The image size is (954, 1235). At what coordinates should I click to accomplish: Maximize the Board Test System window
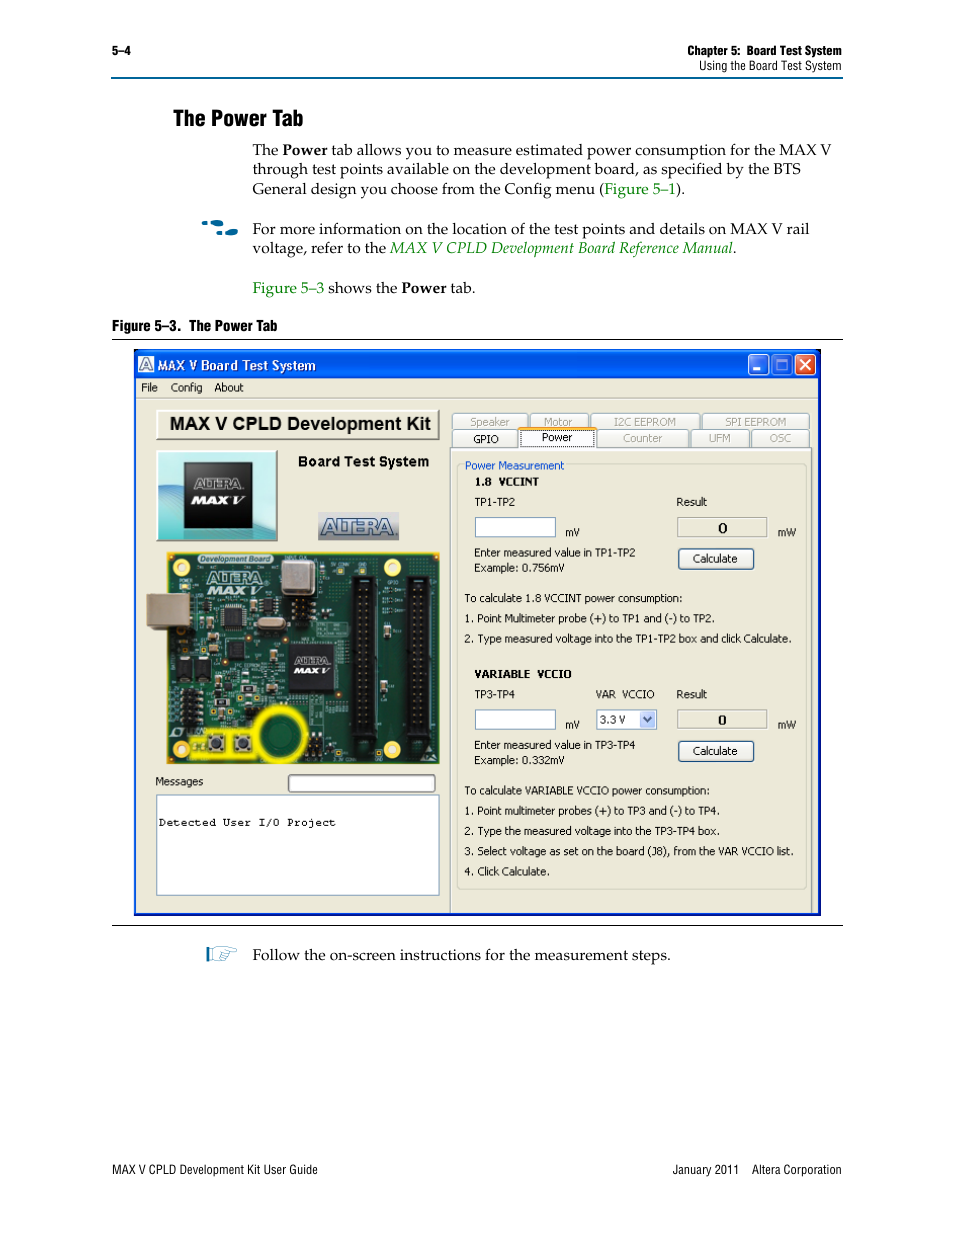tap(782, 365)
